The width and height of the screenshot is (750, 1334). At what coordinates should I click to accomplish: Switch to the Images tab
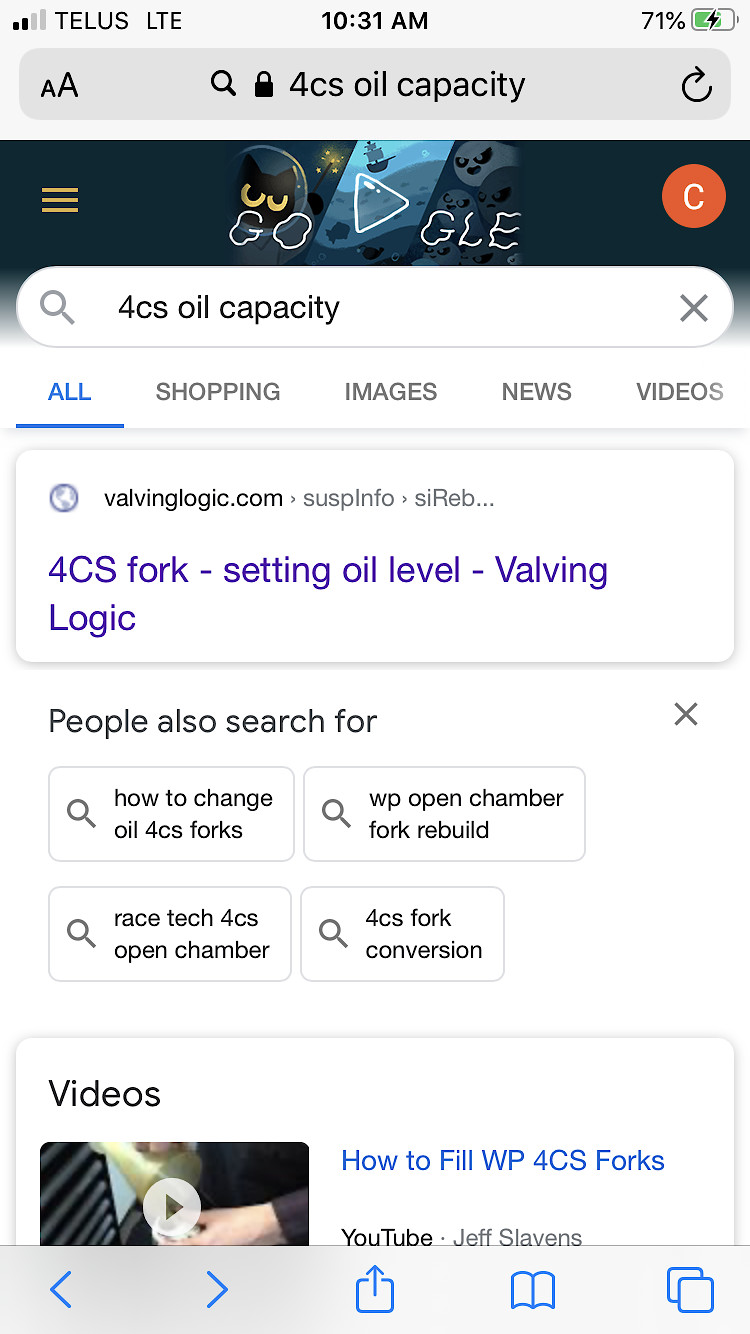391,392
